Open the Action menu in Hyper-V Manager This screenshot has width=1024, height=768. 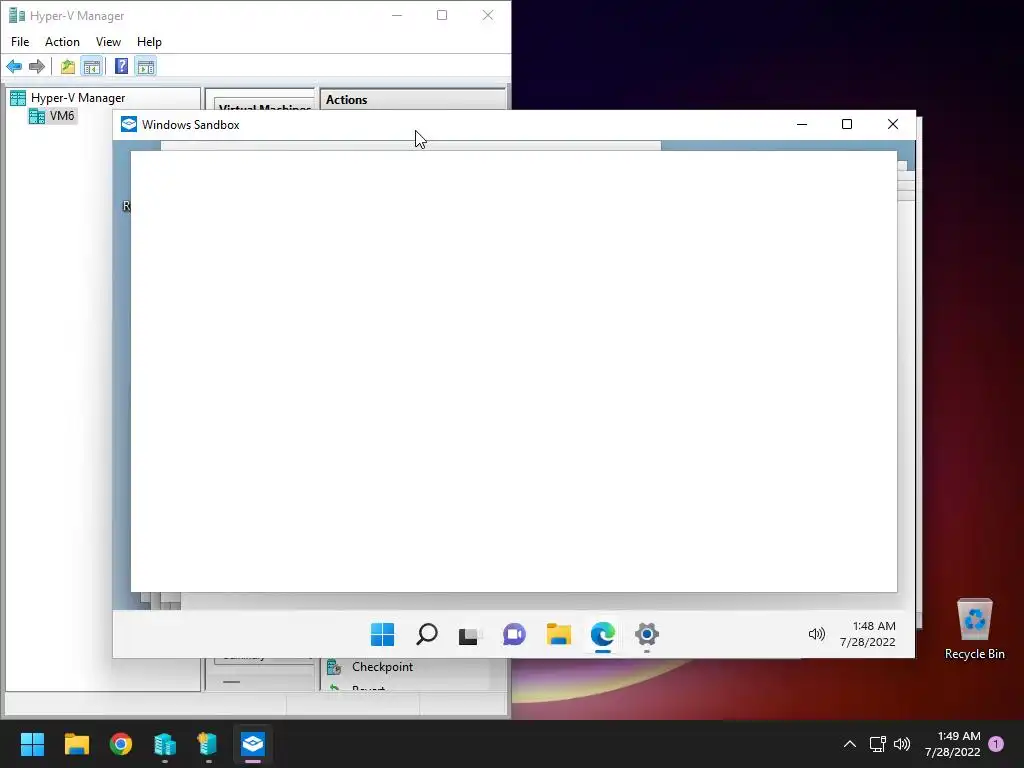point(62,42)
